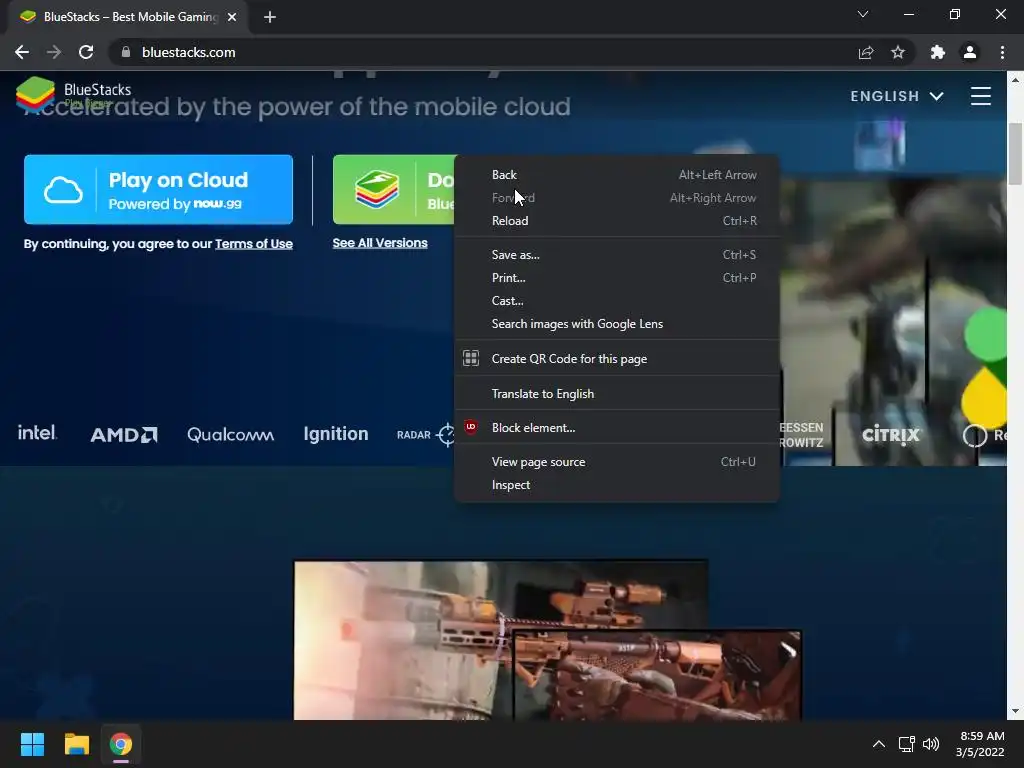The image size is (1024, 768).
Task: Open the tab search chevron
Action: [x=863, y=14]
